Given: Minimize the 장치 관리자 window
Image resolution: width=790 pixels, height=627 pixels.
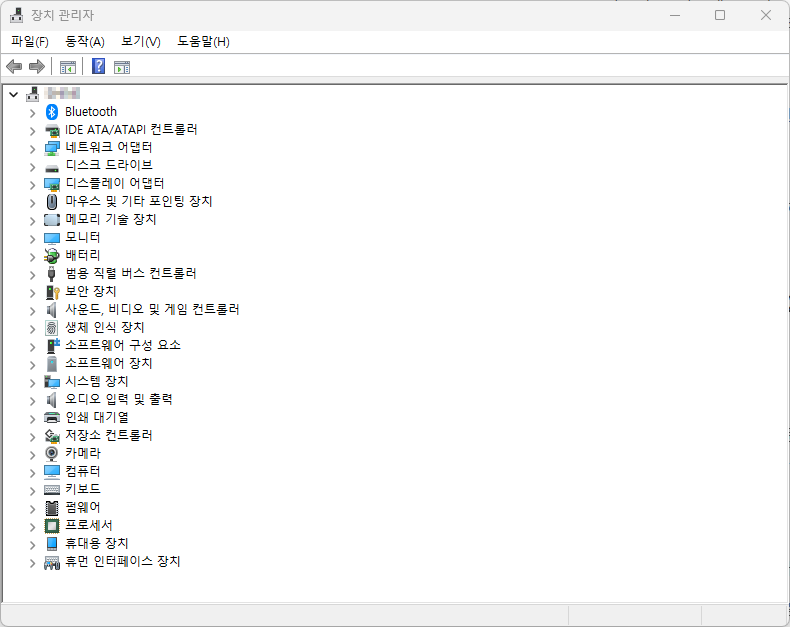Looking at the screenshot, I should 675,15.
